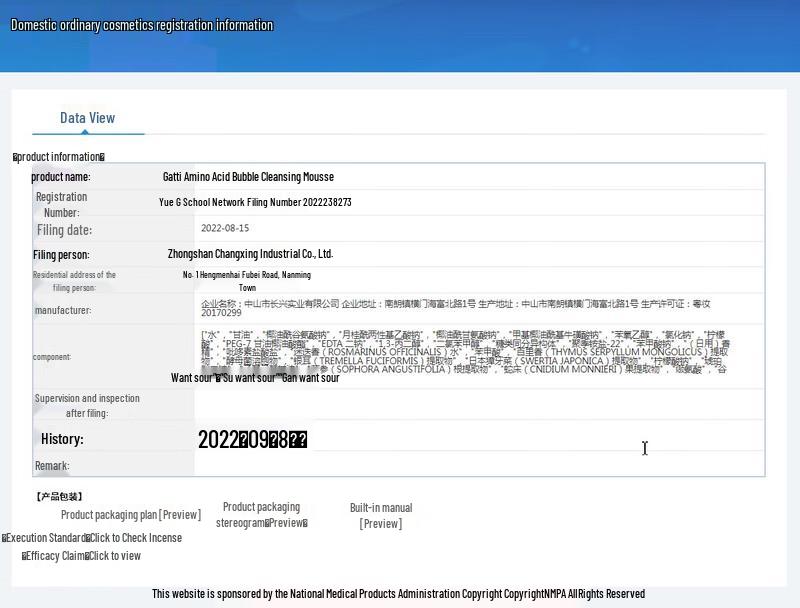Click the 产品包装 section heading
800x608 pixels.
coord(59,496)
